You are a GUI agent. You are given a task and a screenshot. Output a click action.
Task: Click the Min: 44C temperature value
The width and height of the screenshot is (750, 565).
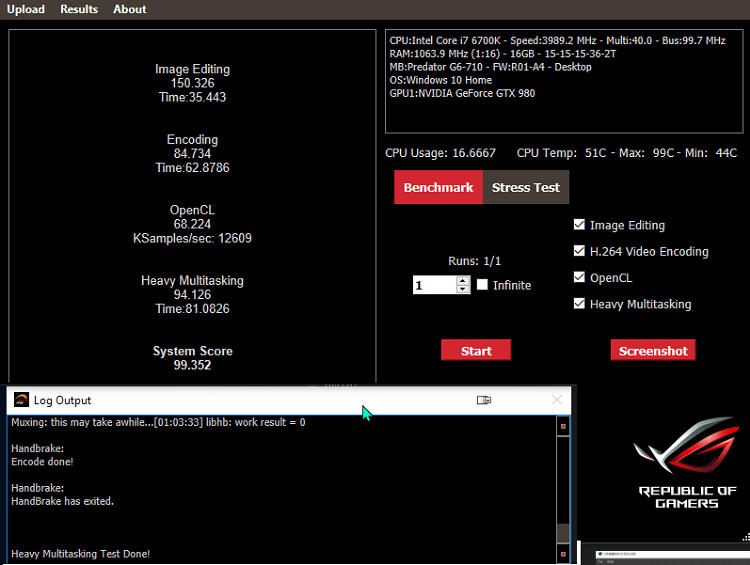pos(711,153)
